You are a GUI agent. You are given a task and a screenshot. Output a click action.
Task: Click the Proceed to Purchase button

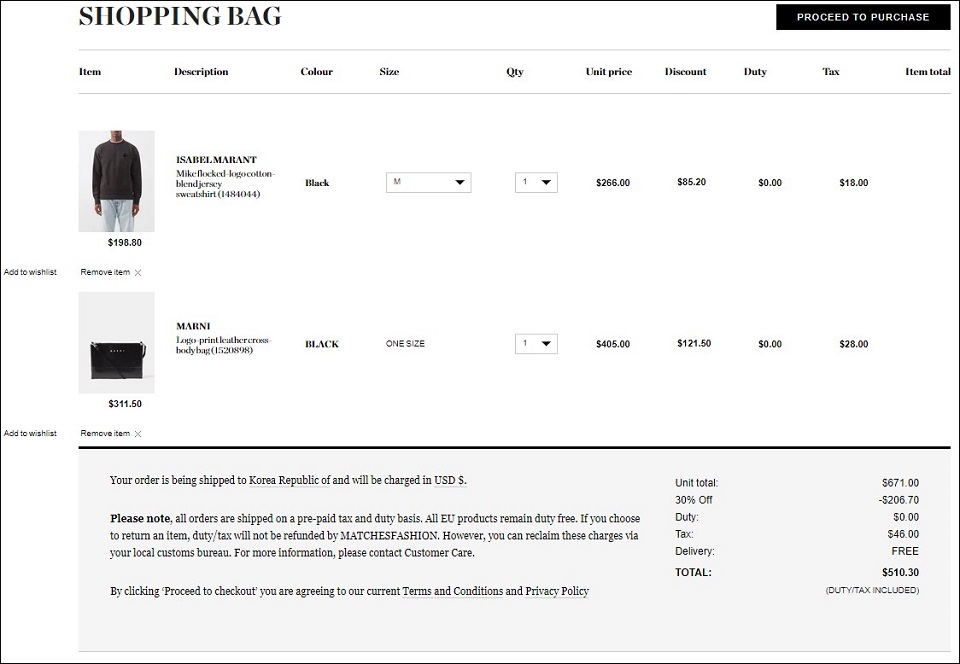[x=863, y=17]
